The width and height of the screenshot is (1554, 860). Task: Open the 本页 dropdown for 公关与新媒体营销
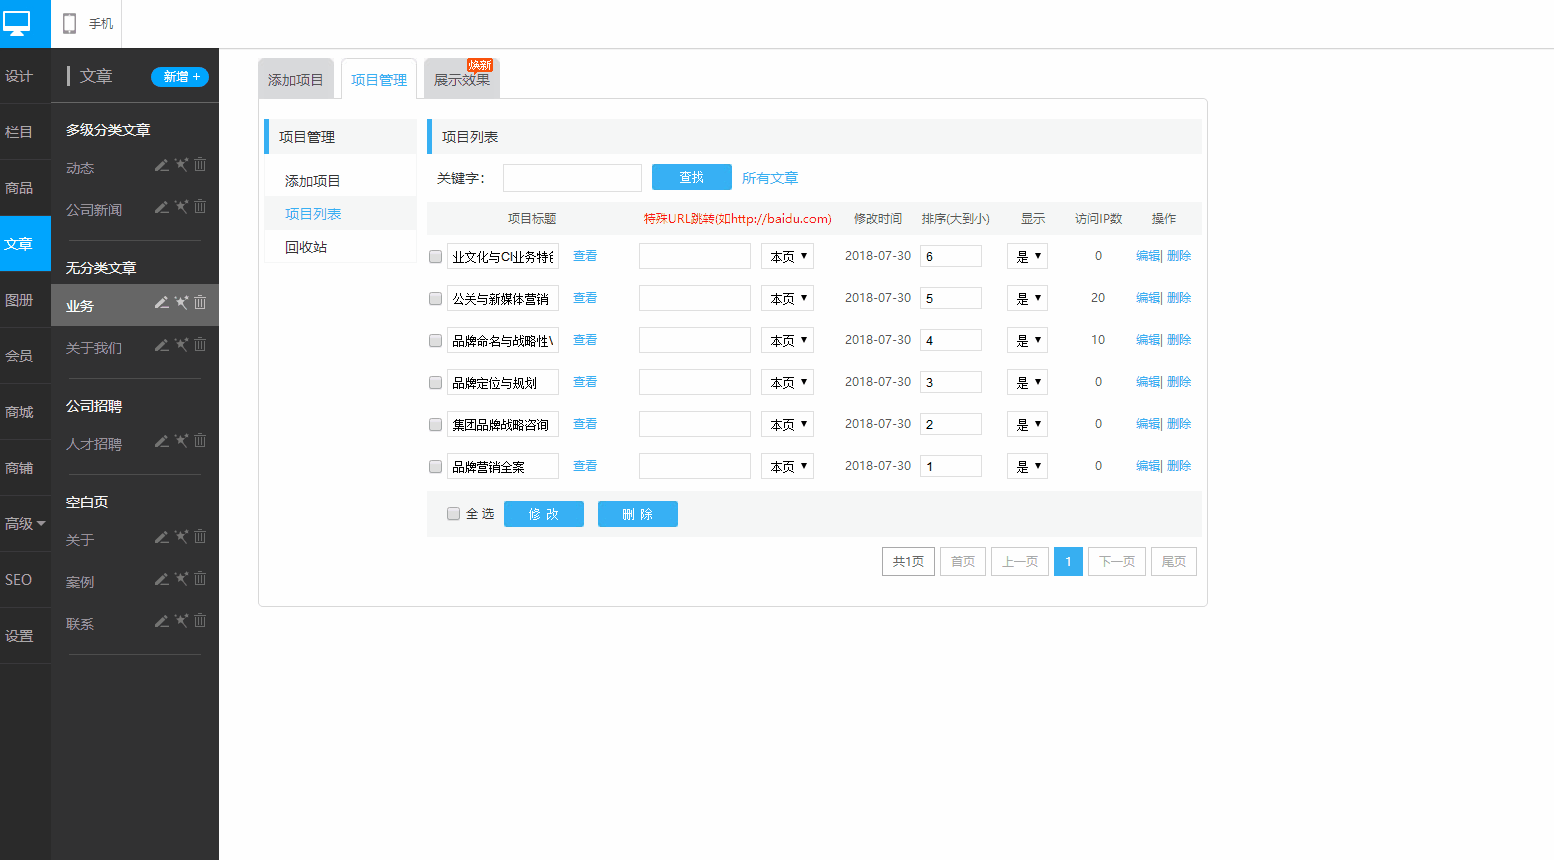point(787,298)
